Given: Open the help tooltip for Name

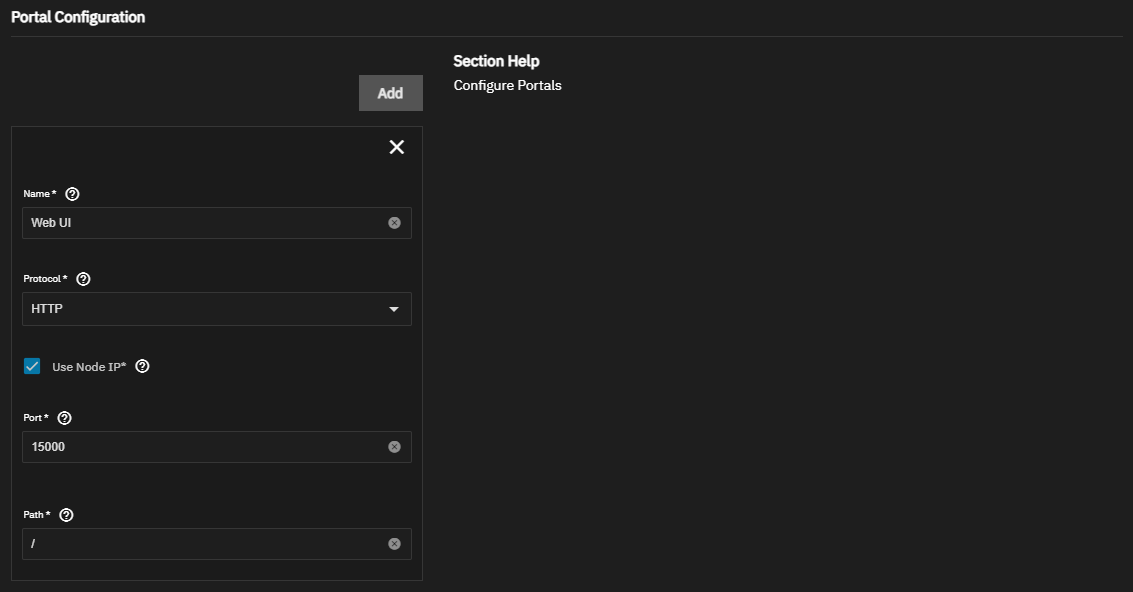Looking at the screenshot, I should 72,194.
